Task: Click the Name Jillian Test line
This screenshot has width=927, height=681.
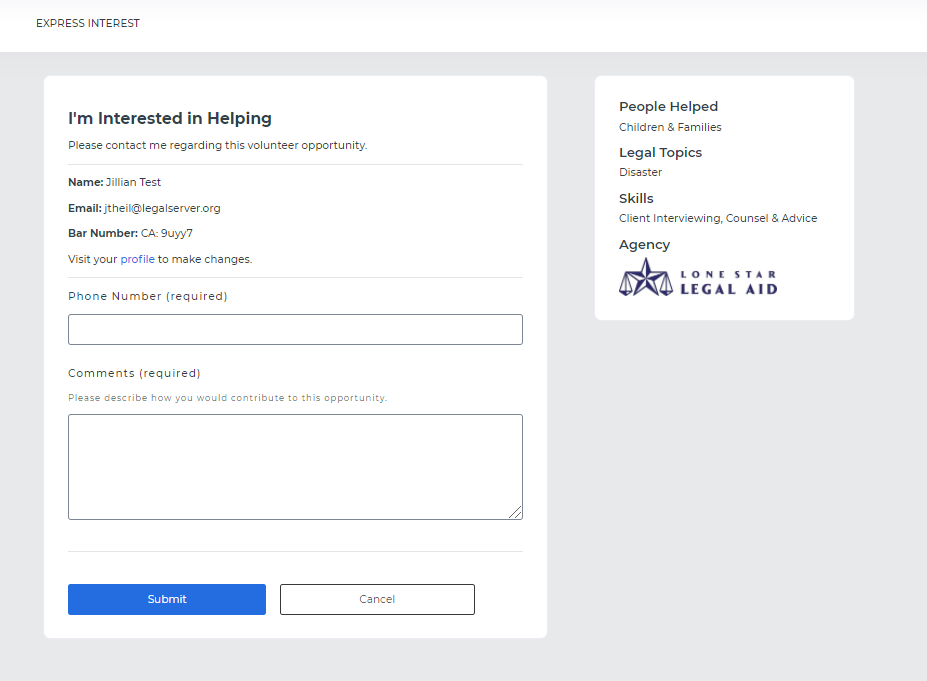Action: (114, 182)
